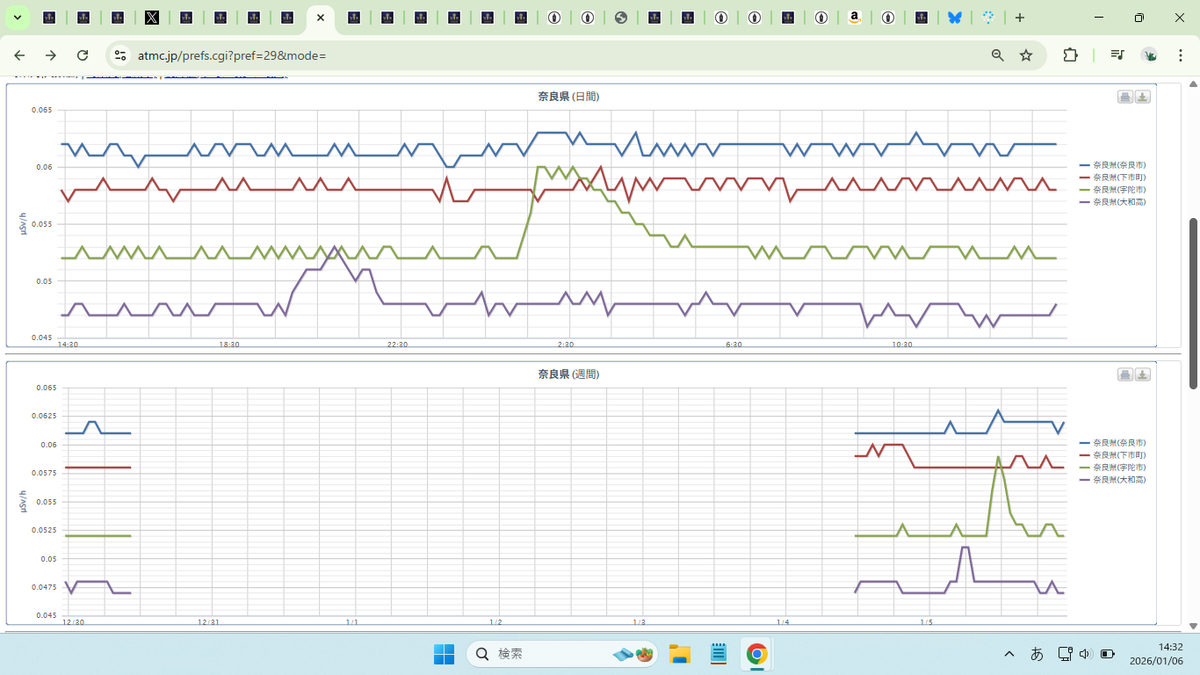Toggle 奈良県(大和高) series in weekly chart legend
The image size is (1200, 675).
[1112, 480]
